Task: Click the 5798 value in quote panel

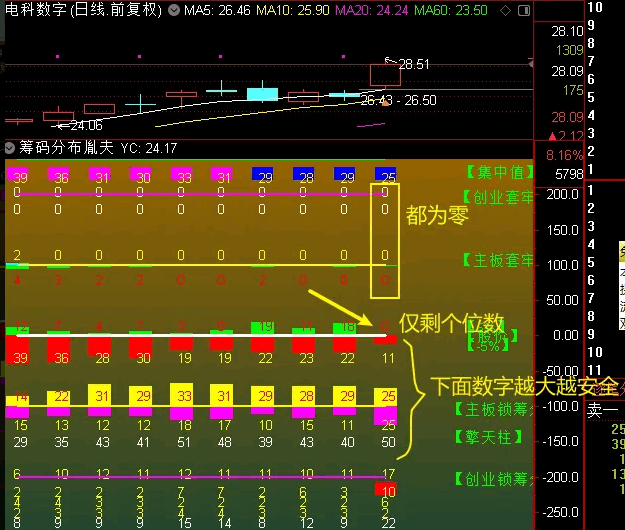Action: (569, 174)
